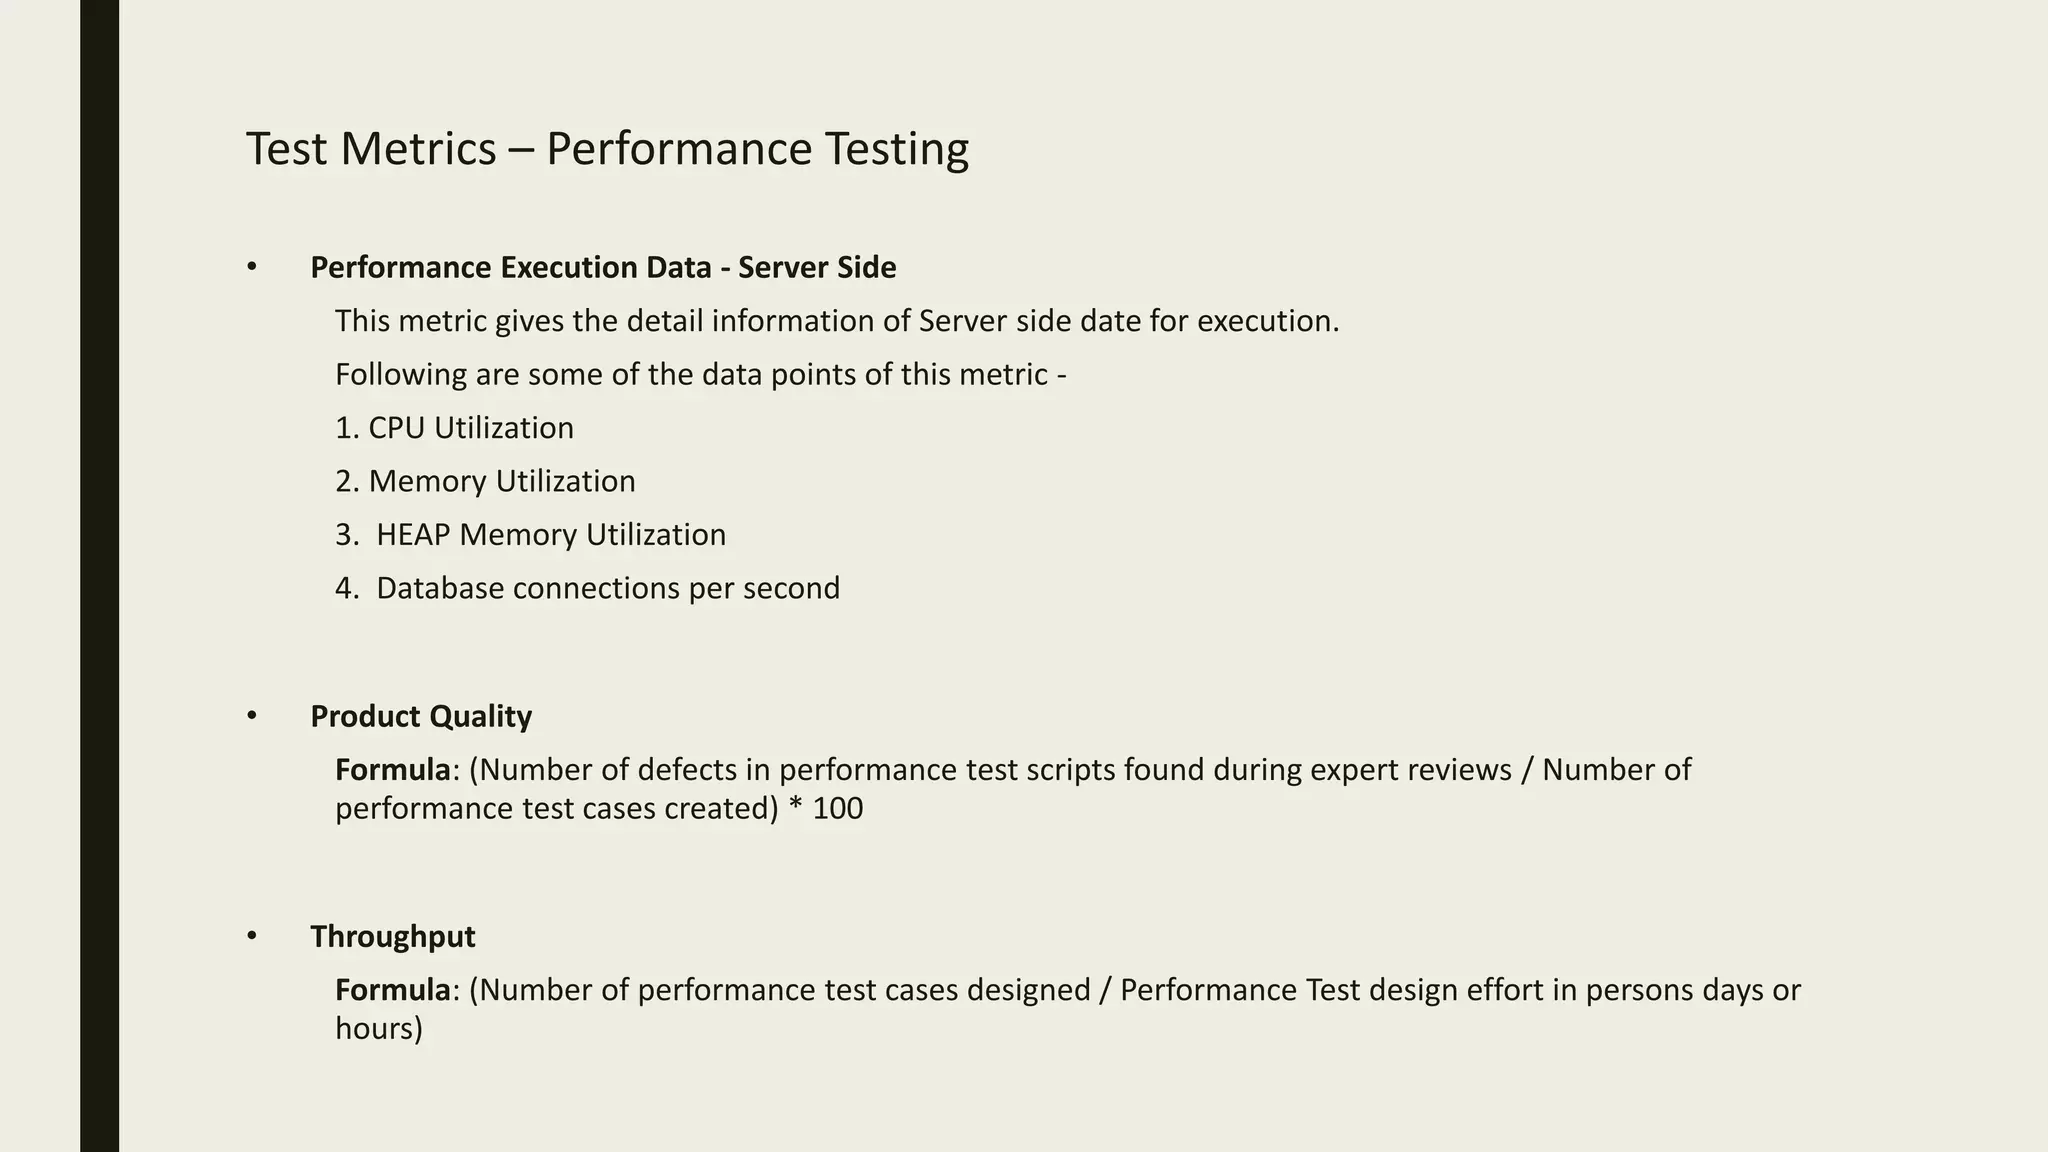
Task: Click the word hours) at end of slide
Action: [379, 1028]
